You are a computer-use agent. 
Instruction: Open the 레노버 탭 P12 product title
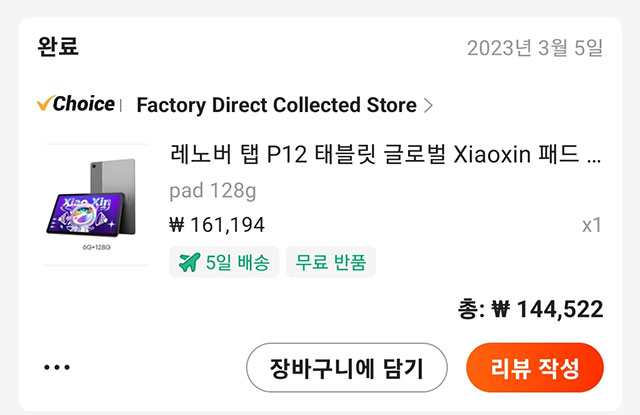[386, 156]
